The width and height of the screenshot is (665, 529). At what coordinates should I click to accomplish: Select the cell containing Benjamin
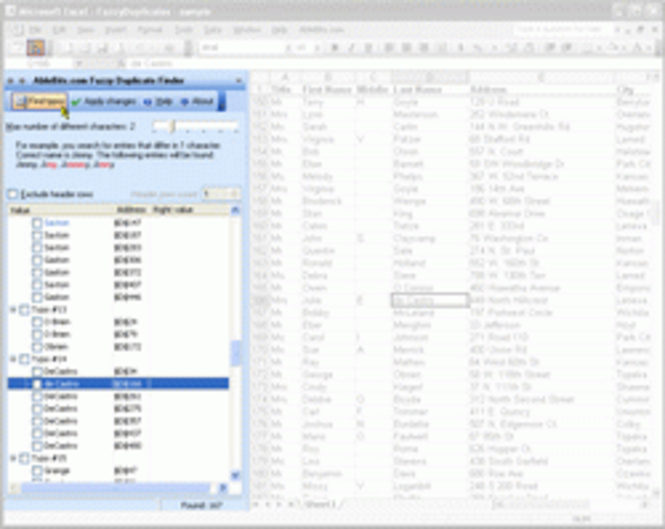(327, 474)
